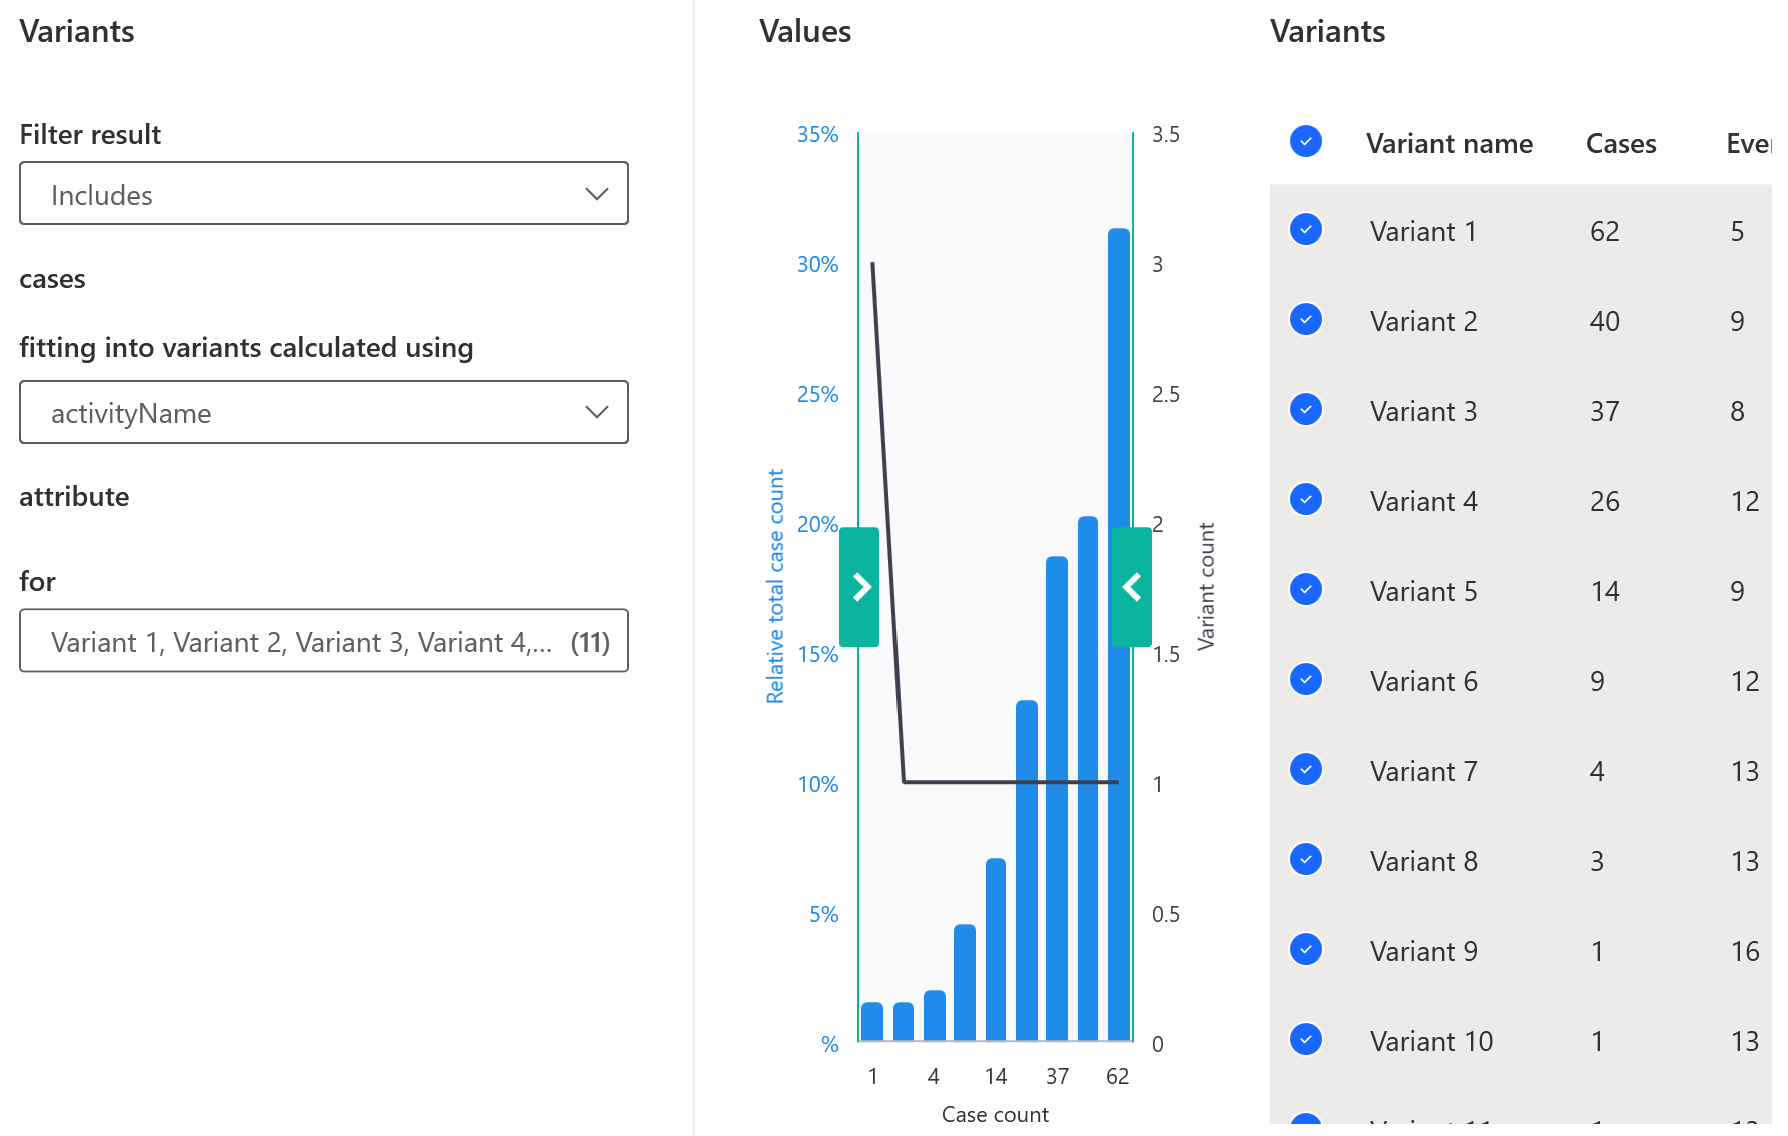This screenshot has height=1136, width=1788.
Task: Click the Cases column header
Action: [x=1619, y=143]
